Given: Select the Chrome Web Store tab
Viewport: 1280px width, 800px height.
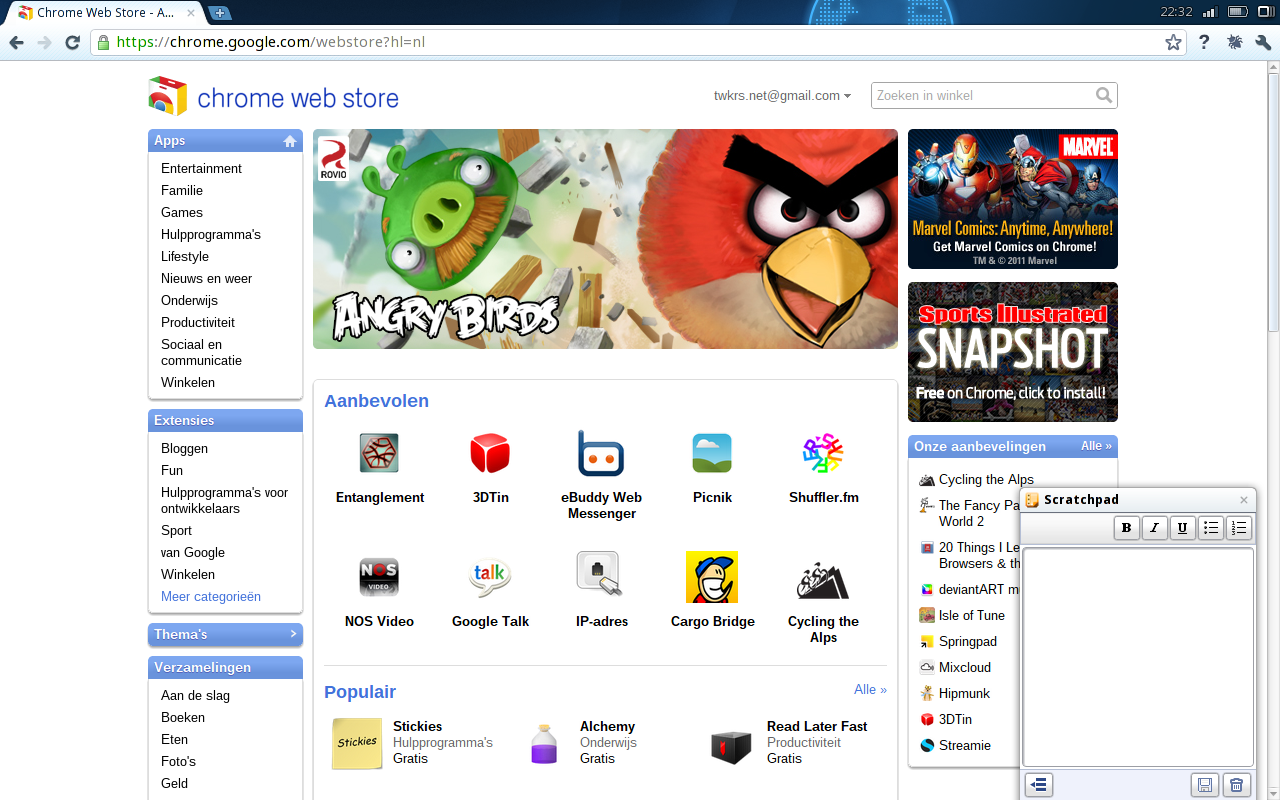Looking at the screenshot, I should (x=103, y=13).
